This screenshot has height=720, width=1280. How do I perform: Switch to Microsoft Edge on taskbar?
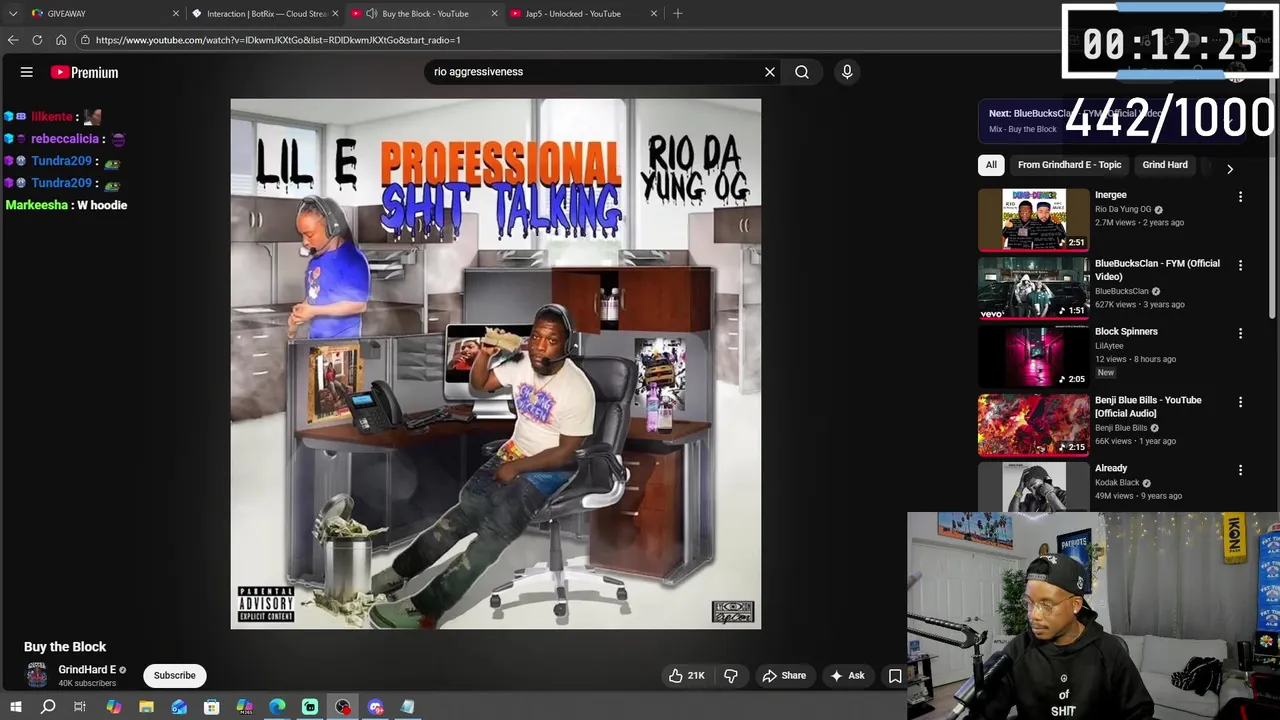tap(277, 707)
